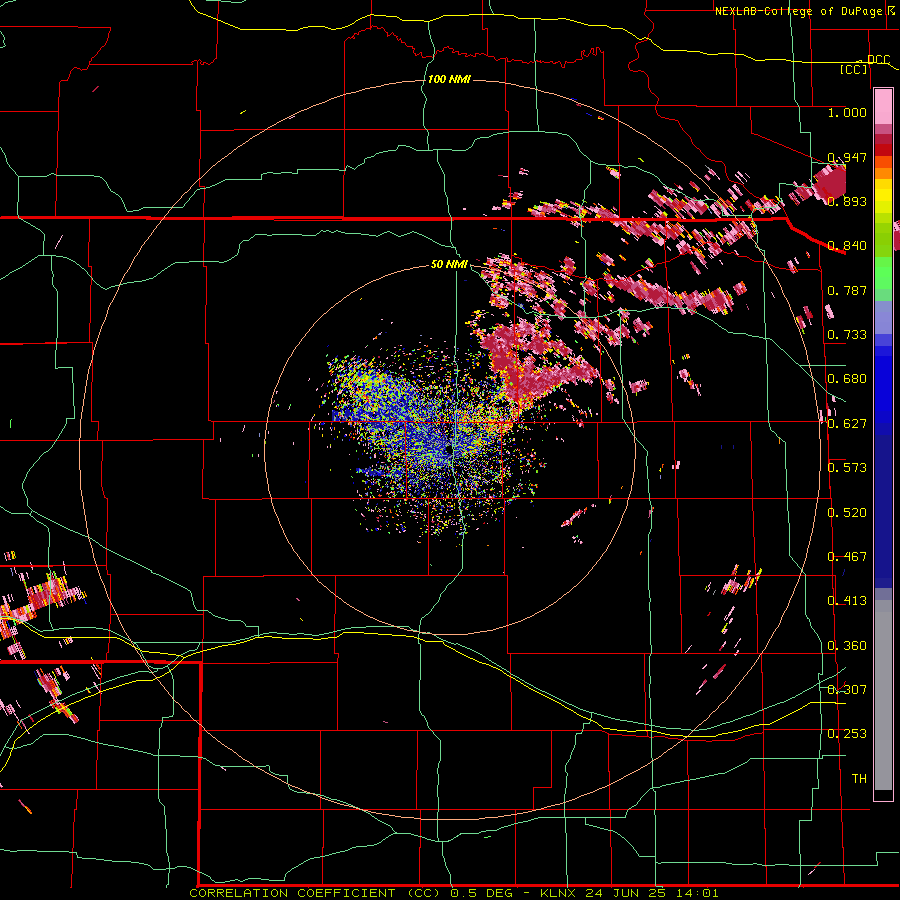The image size is (900, 900).
Task: Click the 0.680 scale value
Action: (x=847, y=379)
